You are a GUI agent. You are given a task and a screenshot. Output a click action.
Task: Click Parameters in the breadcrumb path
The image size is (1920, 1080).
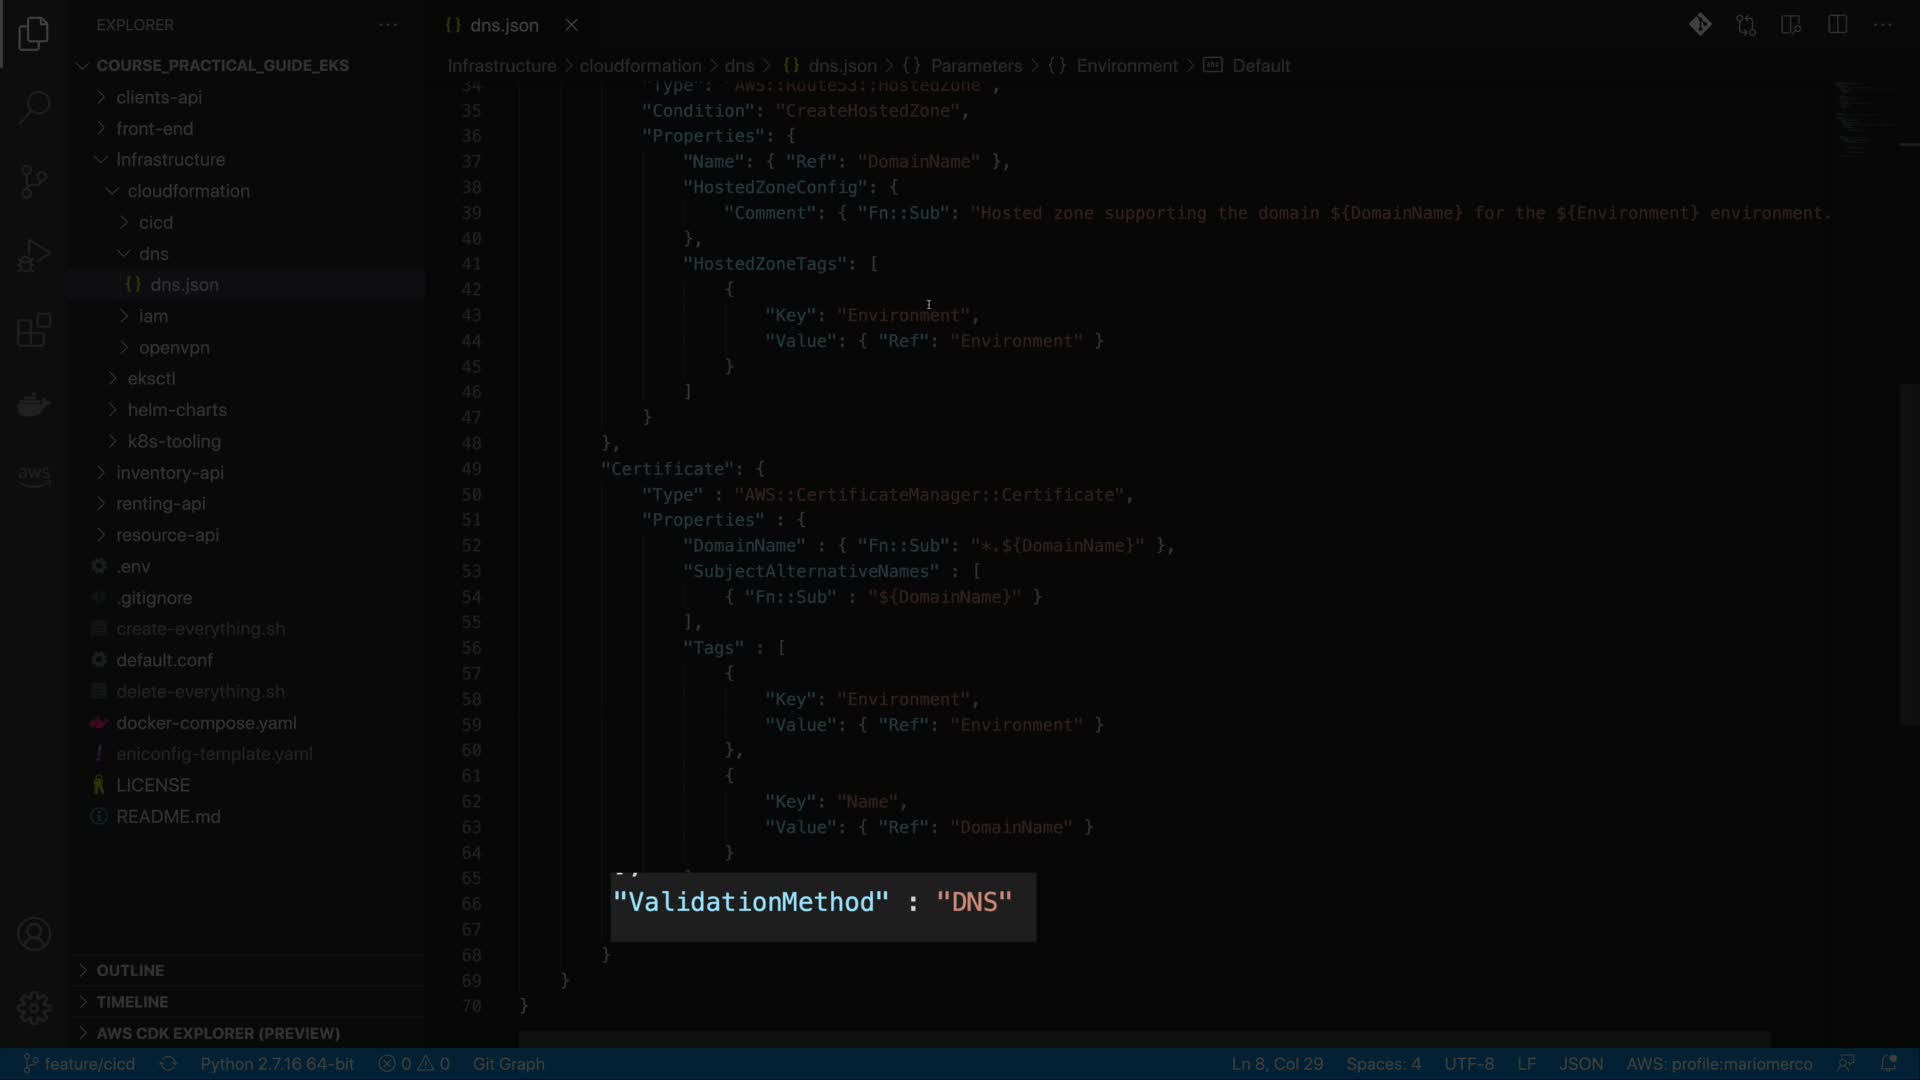point(975,66)
